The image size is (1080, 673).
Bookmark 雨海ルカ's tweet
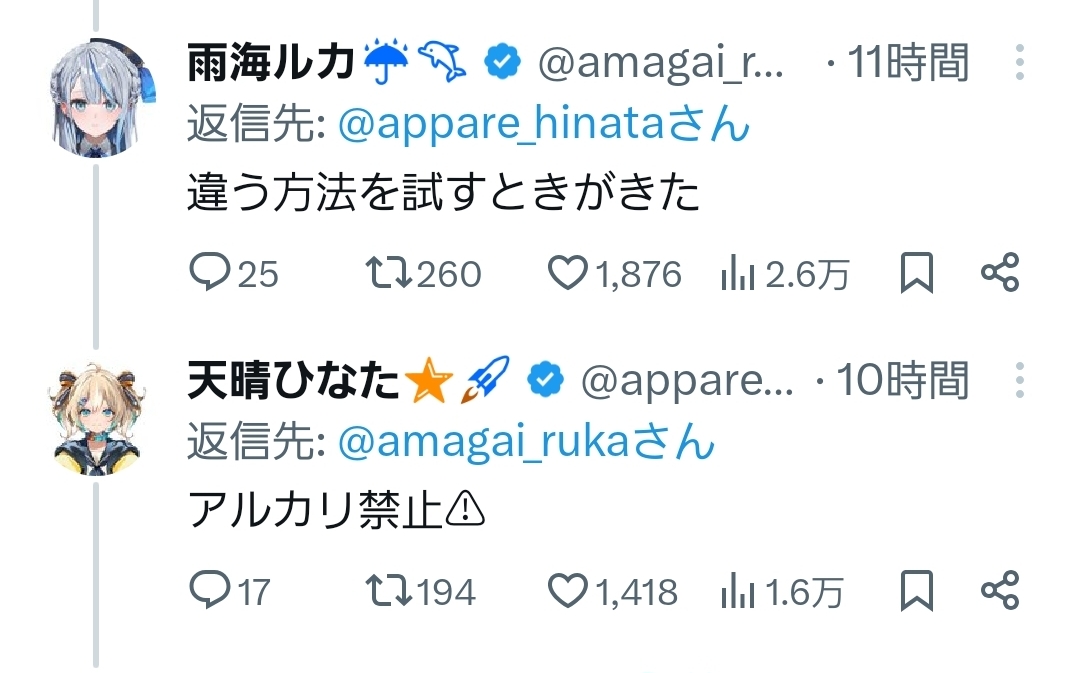coord(916,273)
